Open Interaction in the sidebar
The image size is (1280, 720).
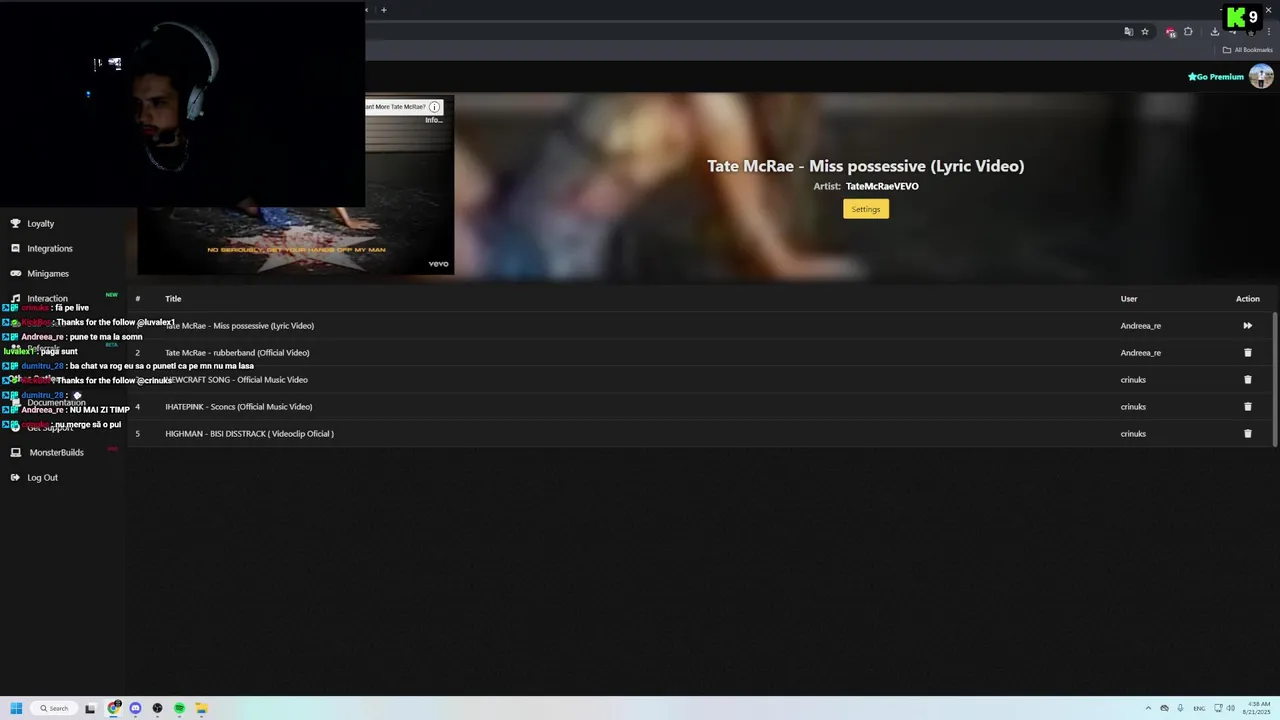(47, 298)
